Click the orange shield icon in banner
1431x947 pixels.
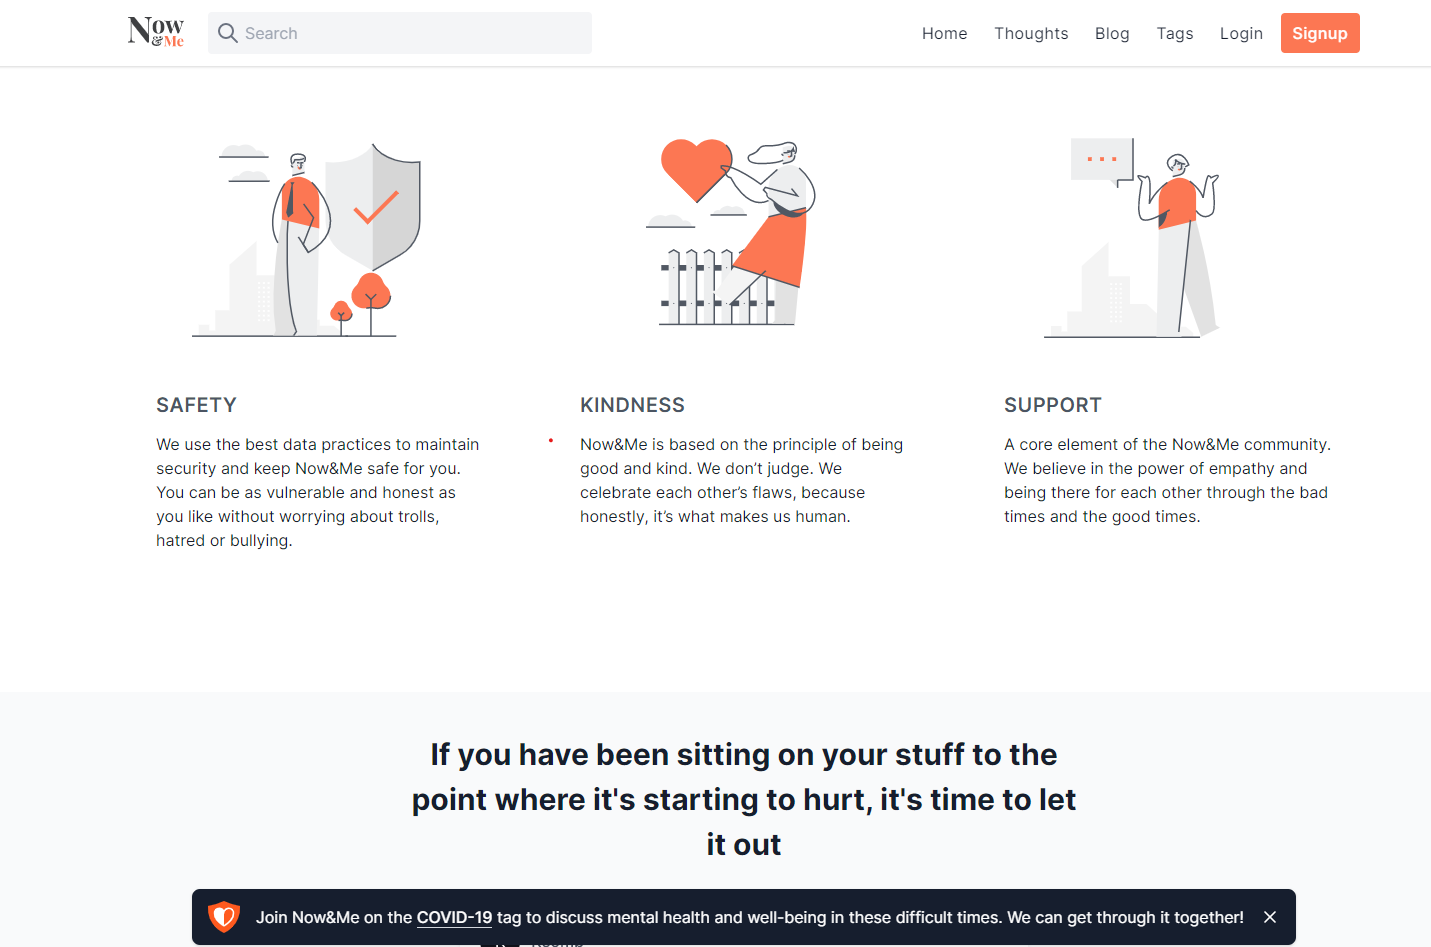[224, 917]
